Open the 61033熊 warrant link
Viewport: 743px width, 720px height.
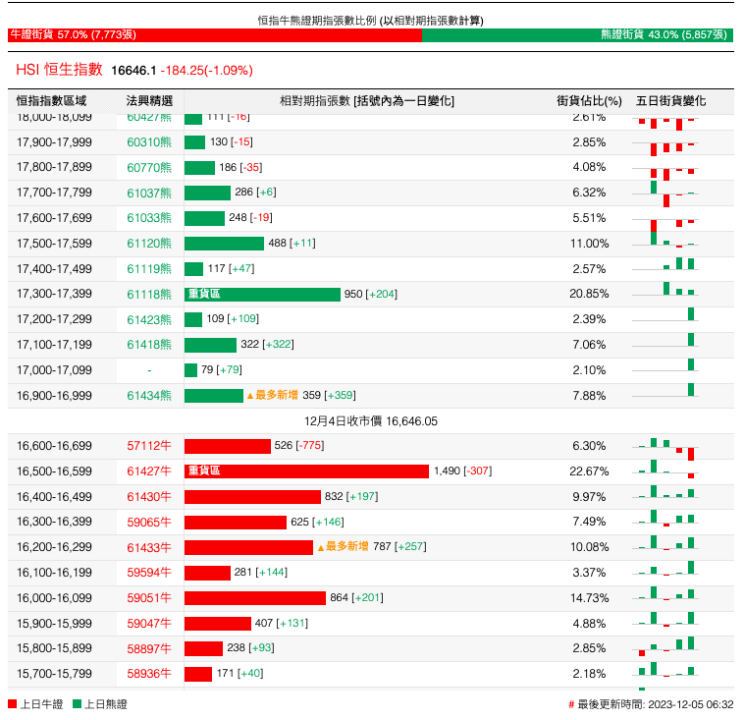click(x=149, y=218)
